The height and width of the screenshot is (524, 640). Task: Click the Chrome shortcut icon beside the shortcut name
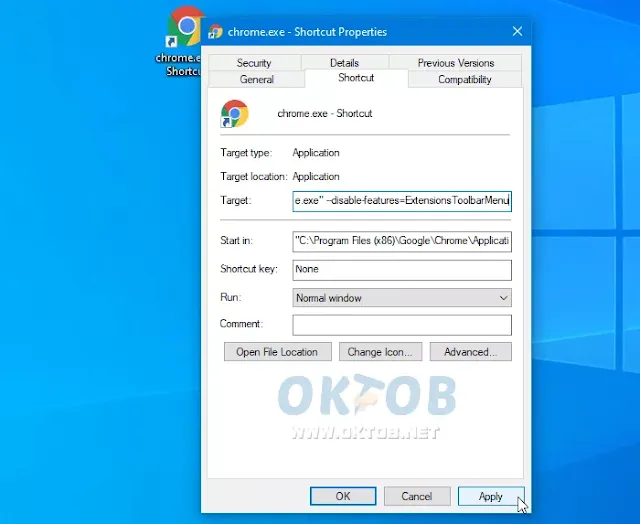pos(234,113)
